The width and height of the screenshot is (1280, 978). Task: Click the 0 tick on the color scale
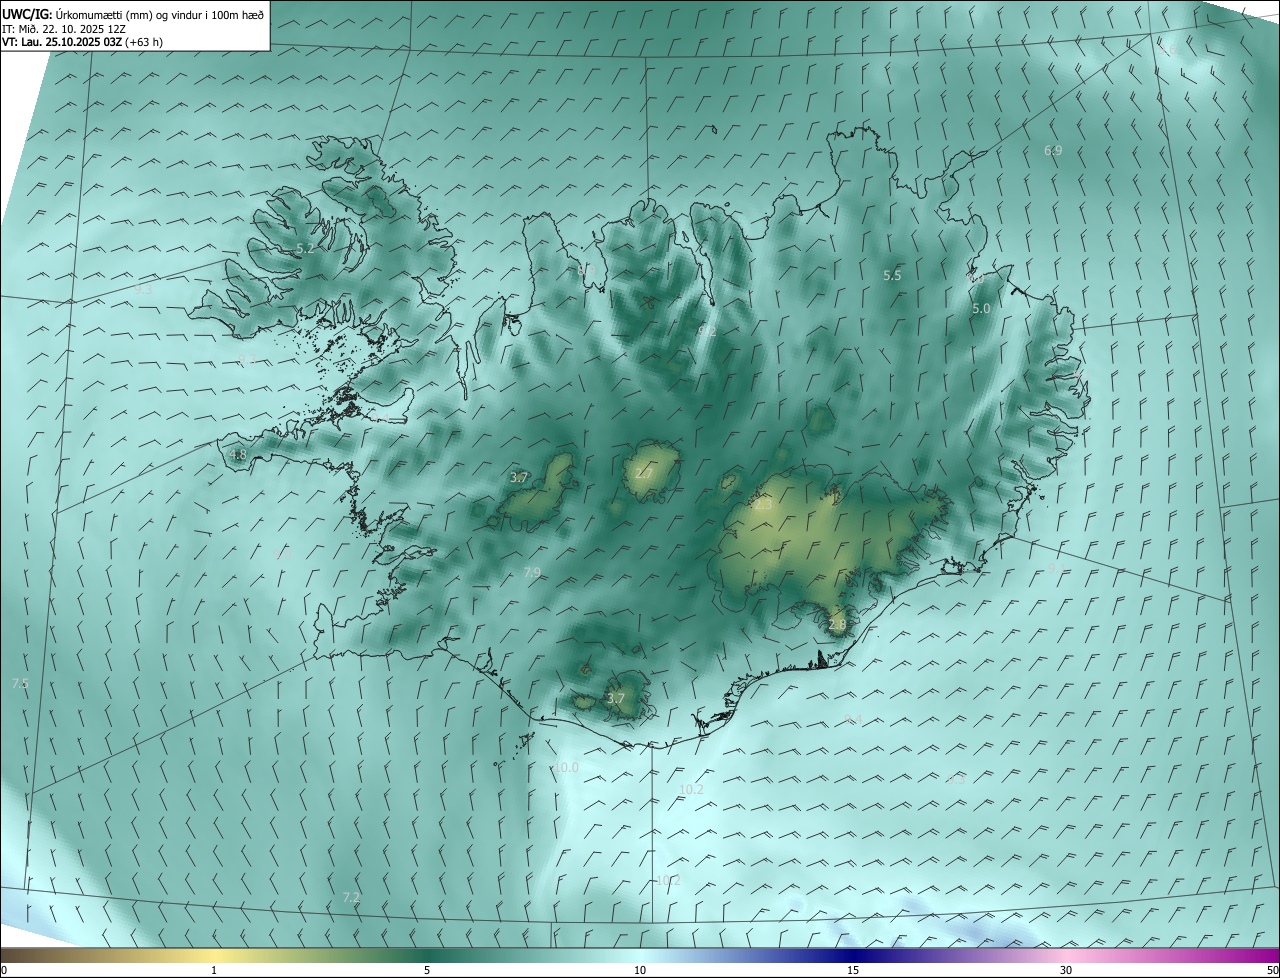[x=4, y=970]
